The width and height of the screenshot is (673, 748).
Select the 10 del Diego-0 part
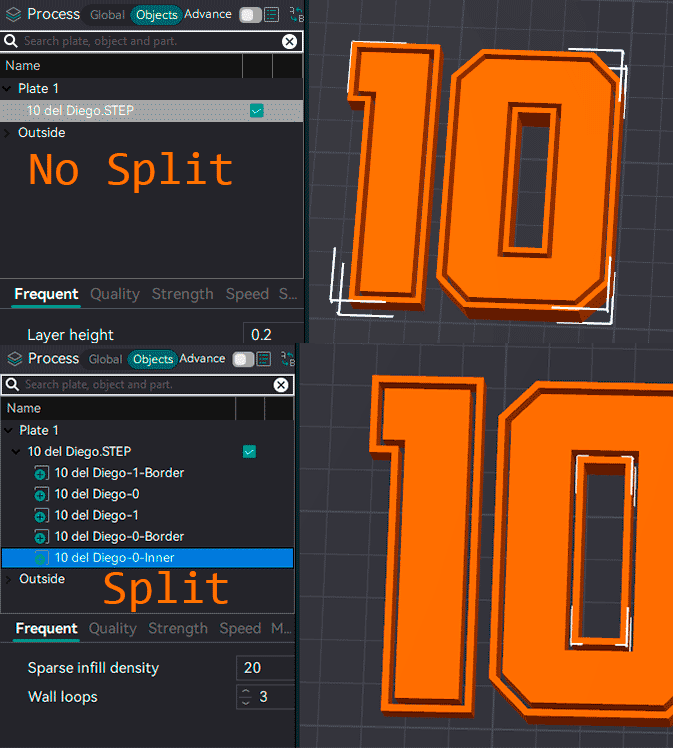coord(96,494)
